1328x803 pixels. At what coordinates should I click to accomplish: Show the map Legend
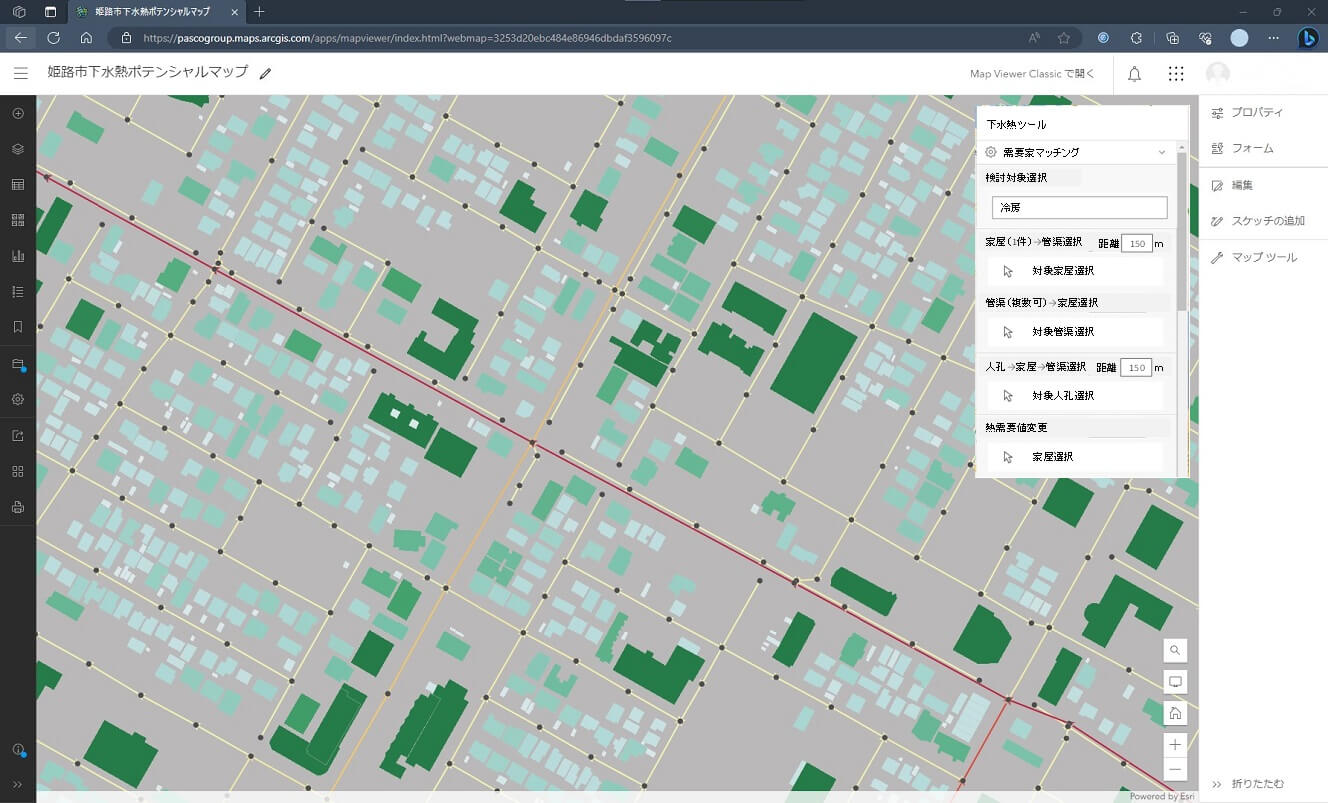(x=18, y=292)
